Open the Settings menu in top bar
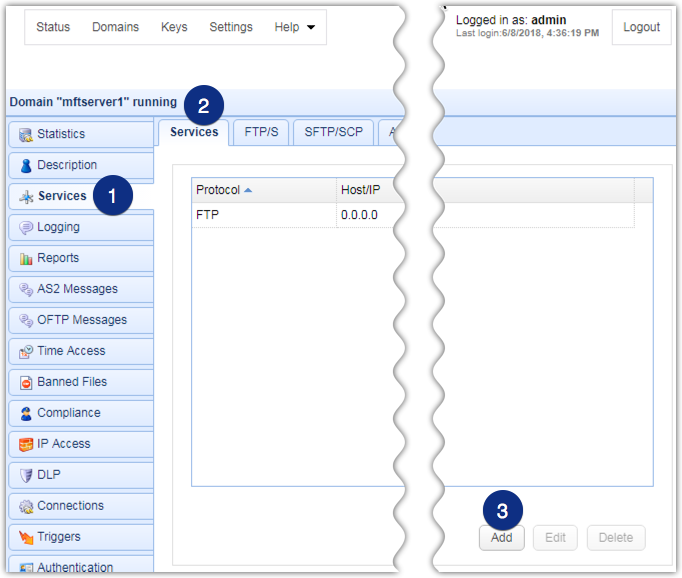Screen dimensions: 682x578 tap(231, 27)
